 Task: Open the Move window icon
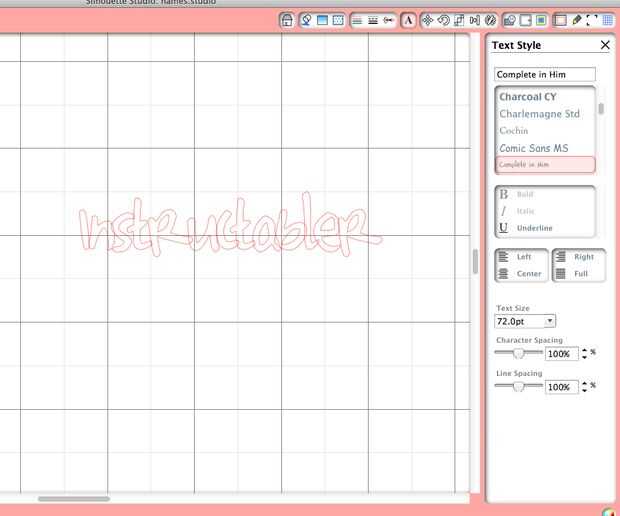(x=427, y=20)
